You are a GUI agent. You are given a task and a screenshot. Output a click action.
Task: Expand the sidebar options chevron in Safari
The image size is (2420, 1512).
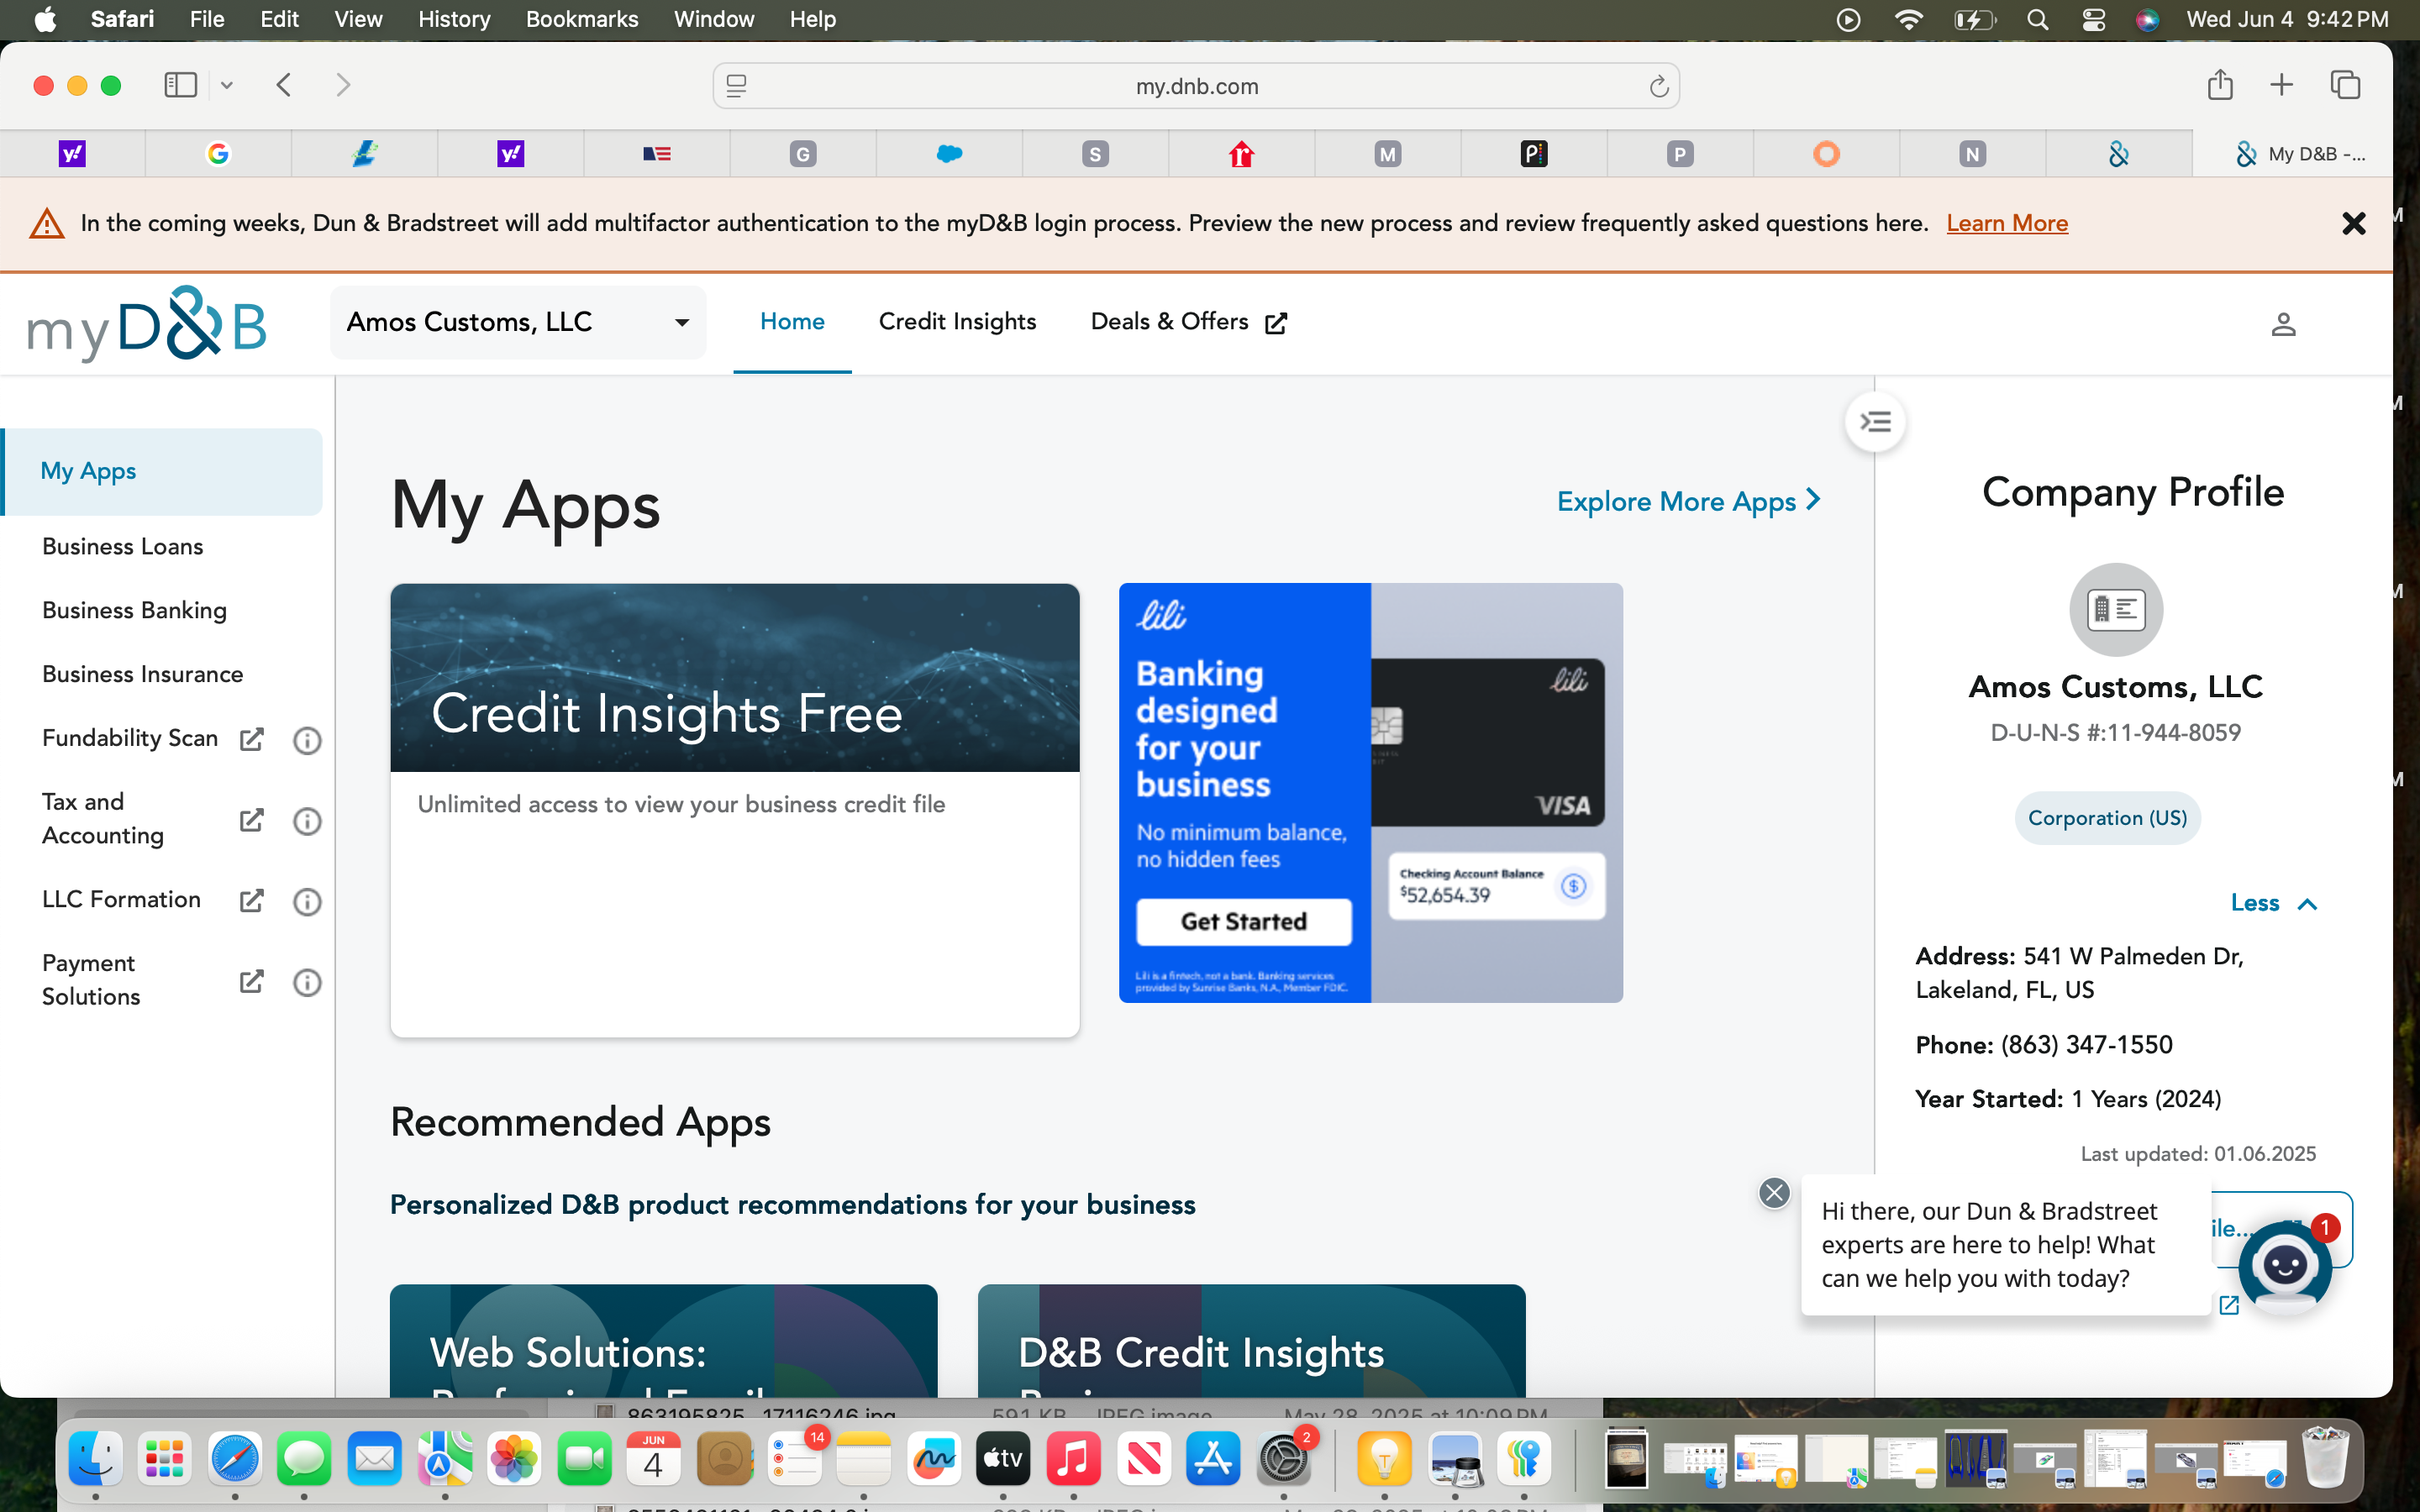tap(227, 86)
